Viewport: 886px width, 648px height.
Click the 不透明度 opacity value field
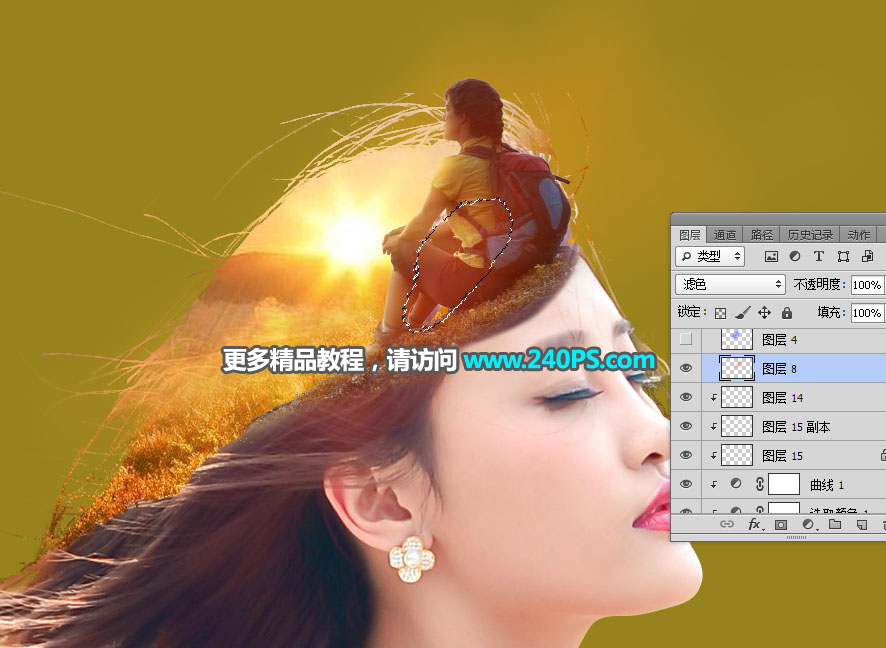[x=867, y=285]
